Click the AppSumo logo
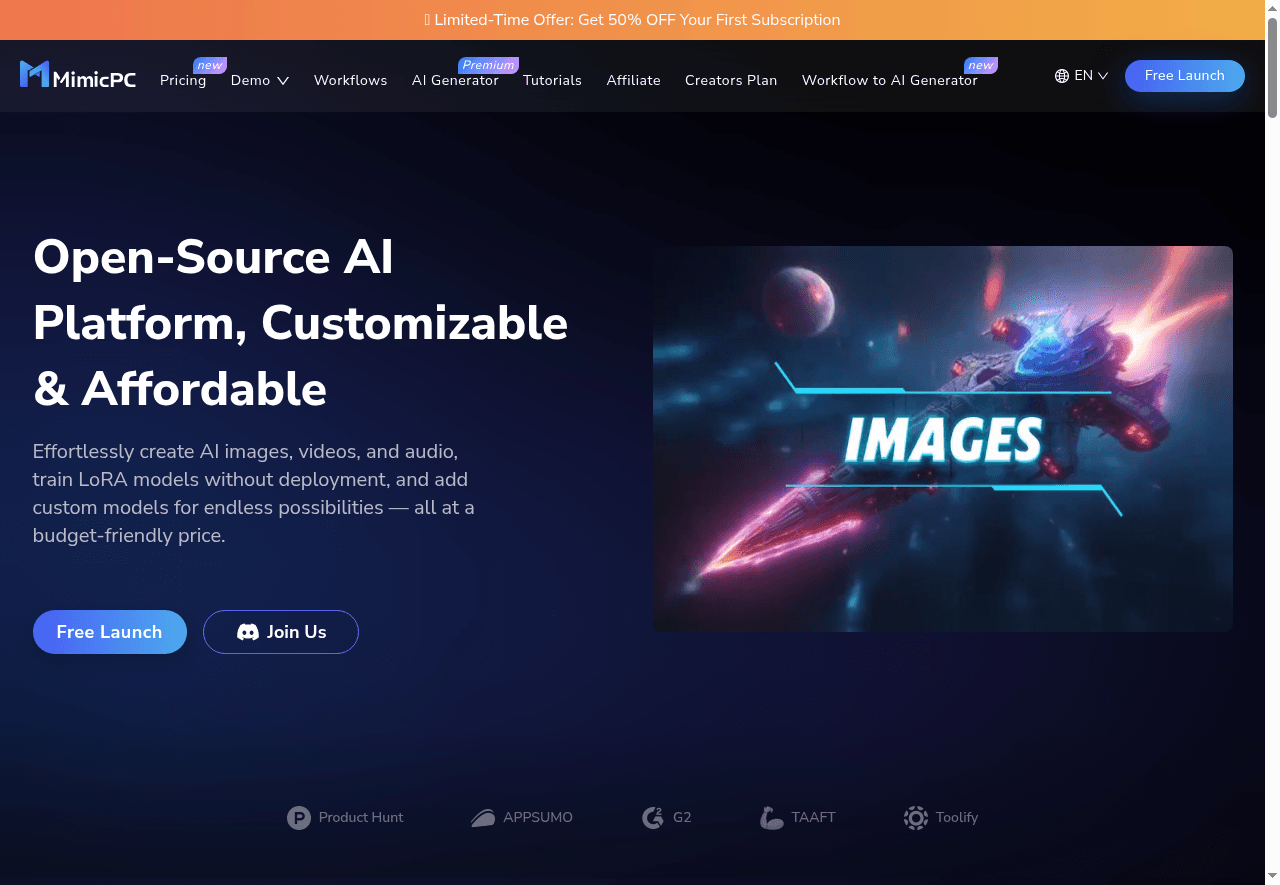Screen dimensions: 1280x885 pos(483,818)
